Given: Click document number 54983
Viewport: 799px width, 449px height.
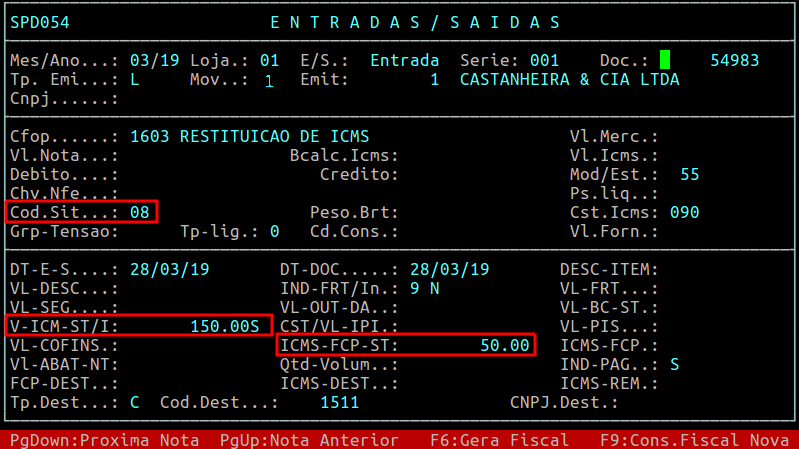Looking at the screenshot, I should 734,60.
